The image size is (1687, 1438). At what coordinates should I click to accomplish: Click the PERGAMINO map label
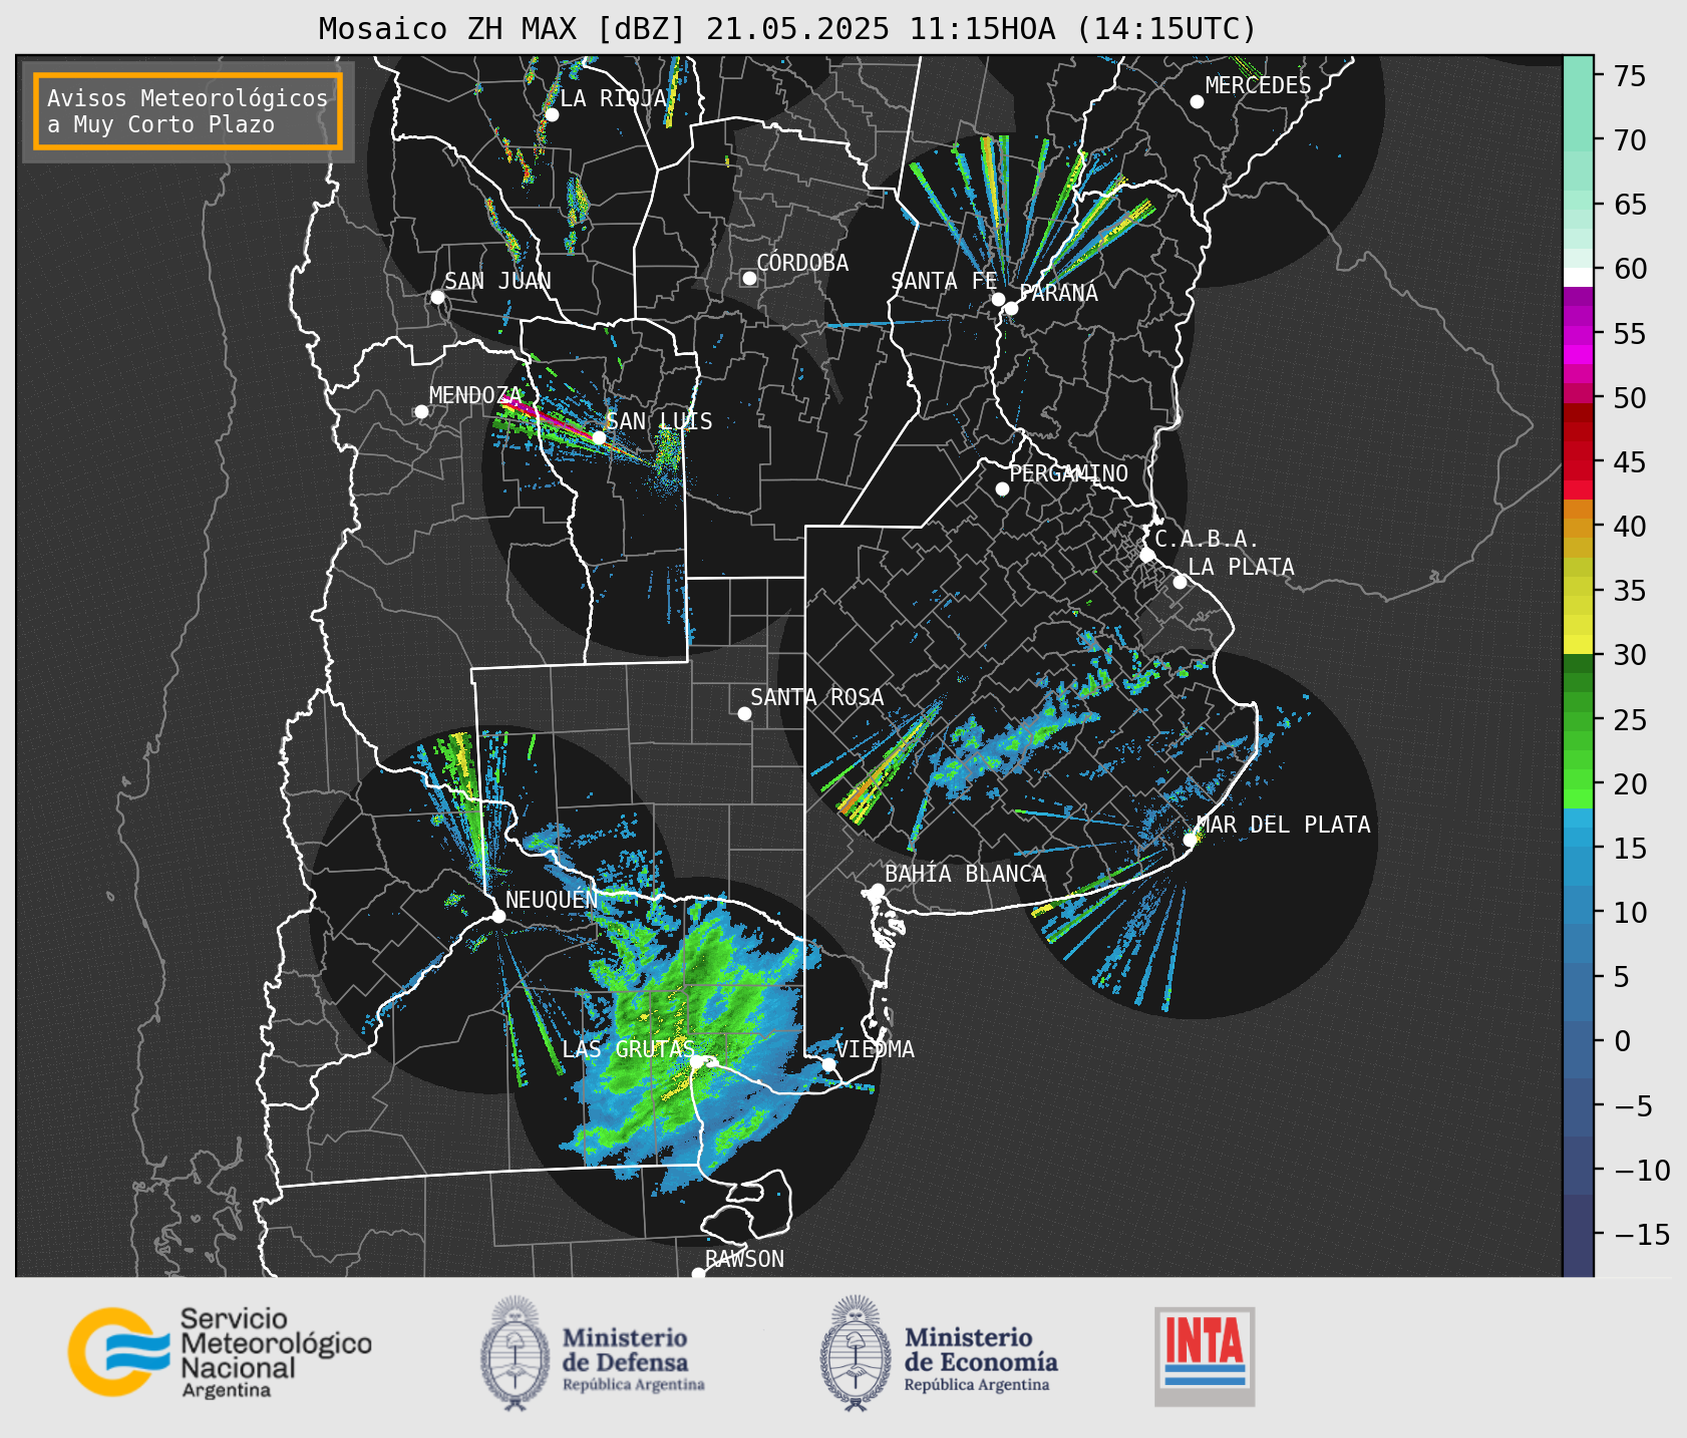1068,473
